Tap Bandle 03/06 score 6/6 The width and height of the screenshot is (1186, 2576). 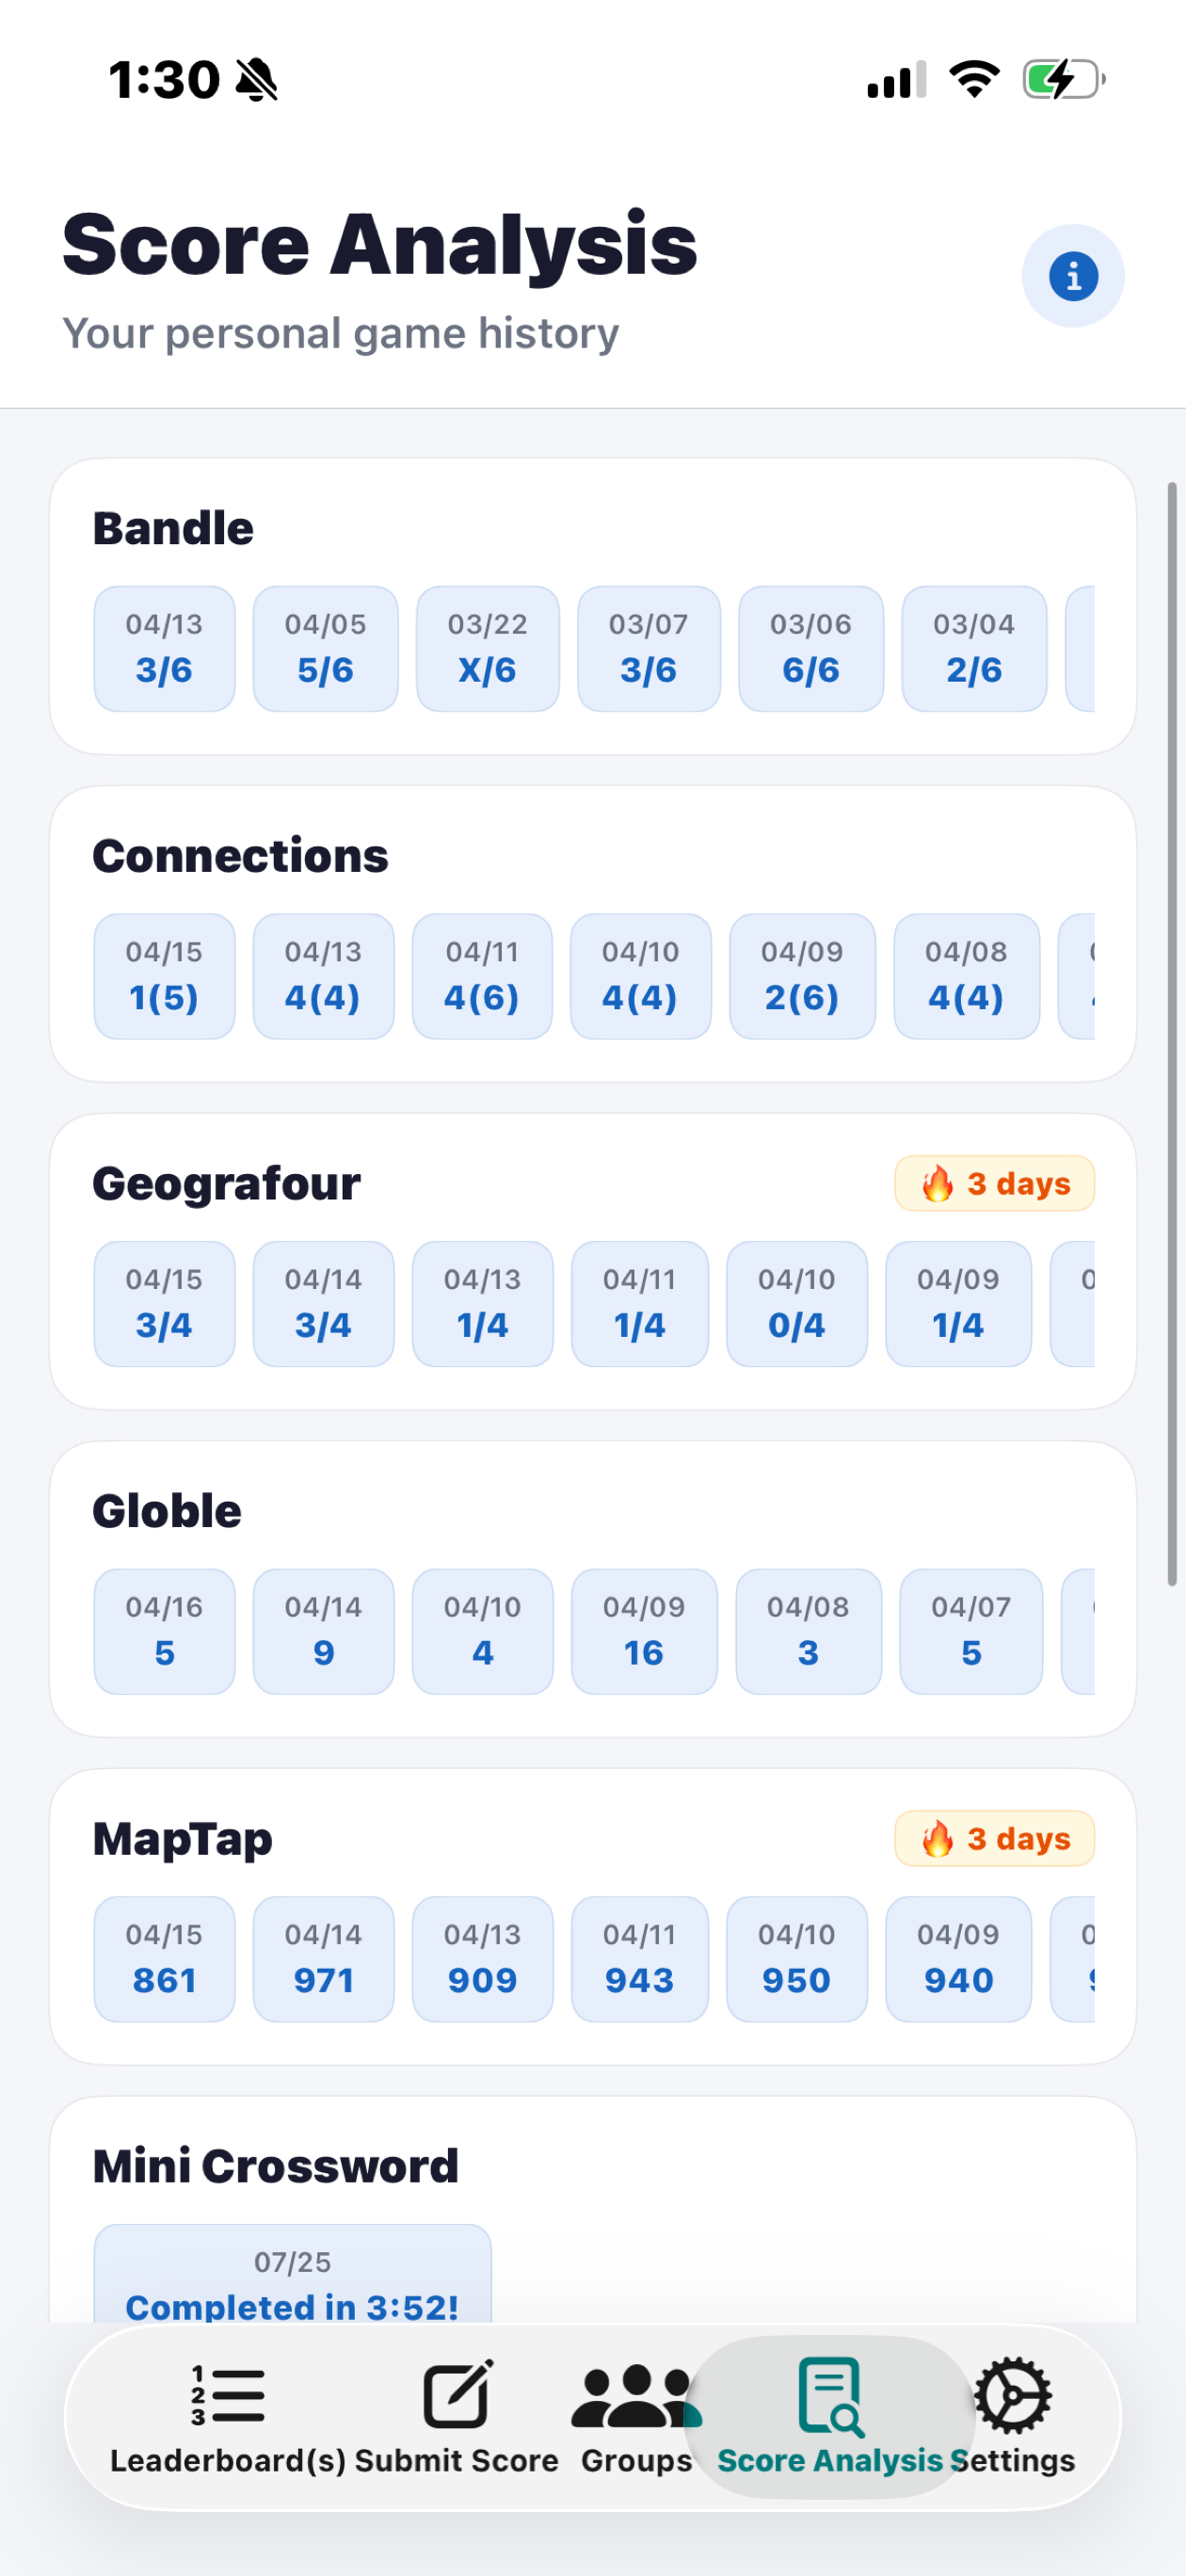click(810, 648)
